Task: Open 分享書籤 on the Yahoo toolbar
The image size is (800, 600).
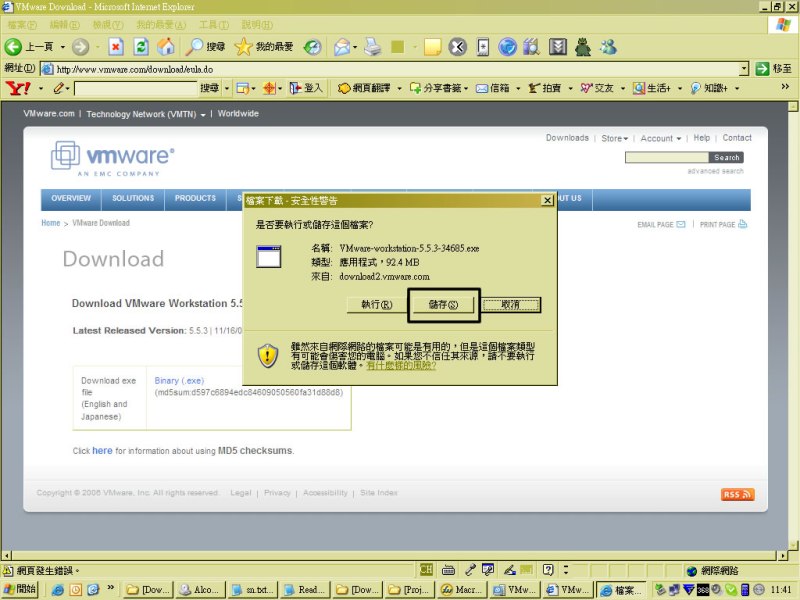Action: click(436, 88)
